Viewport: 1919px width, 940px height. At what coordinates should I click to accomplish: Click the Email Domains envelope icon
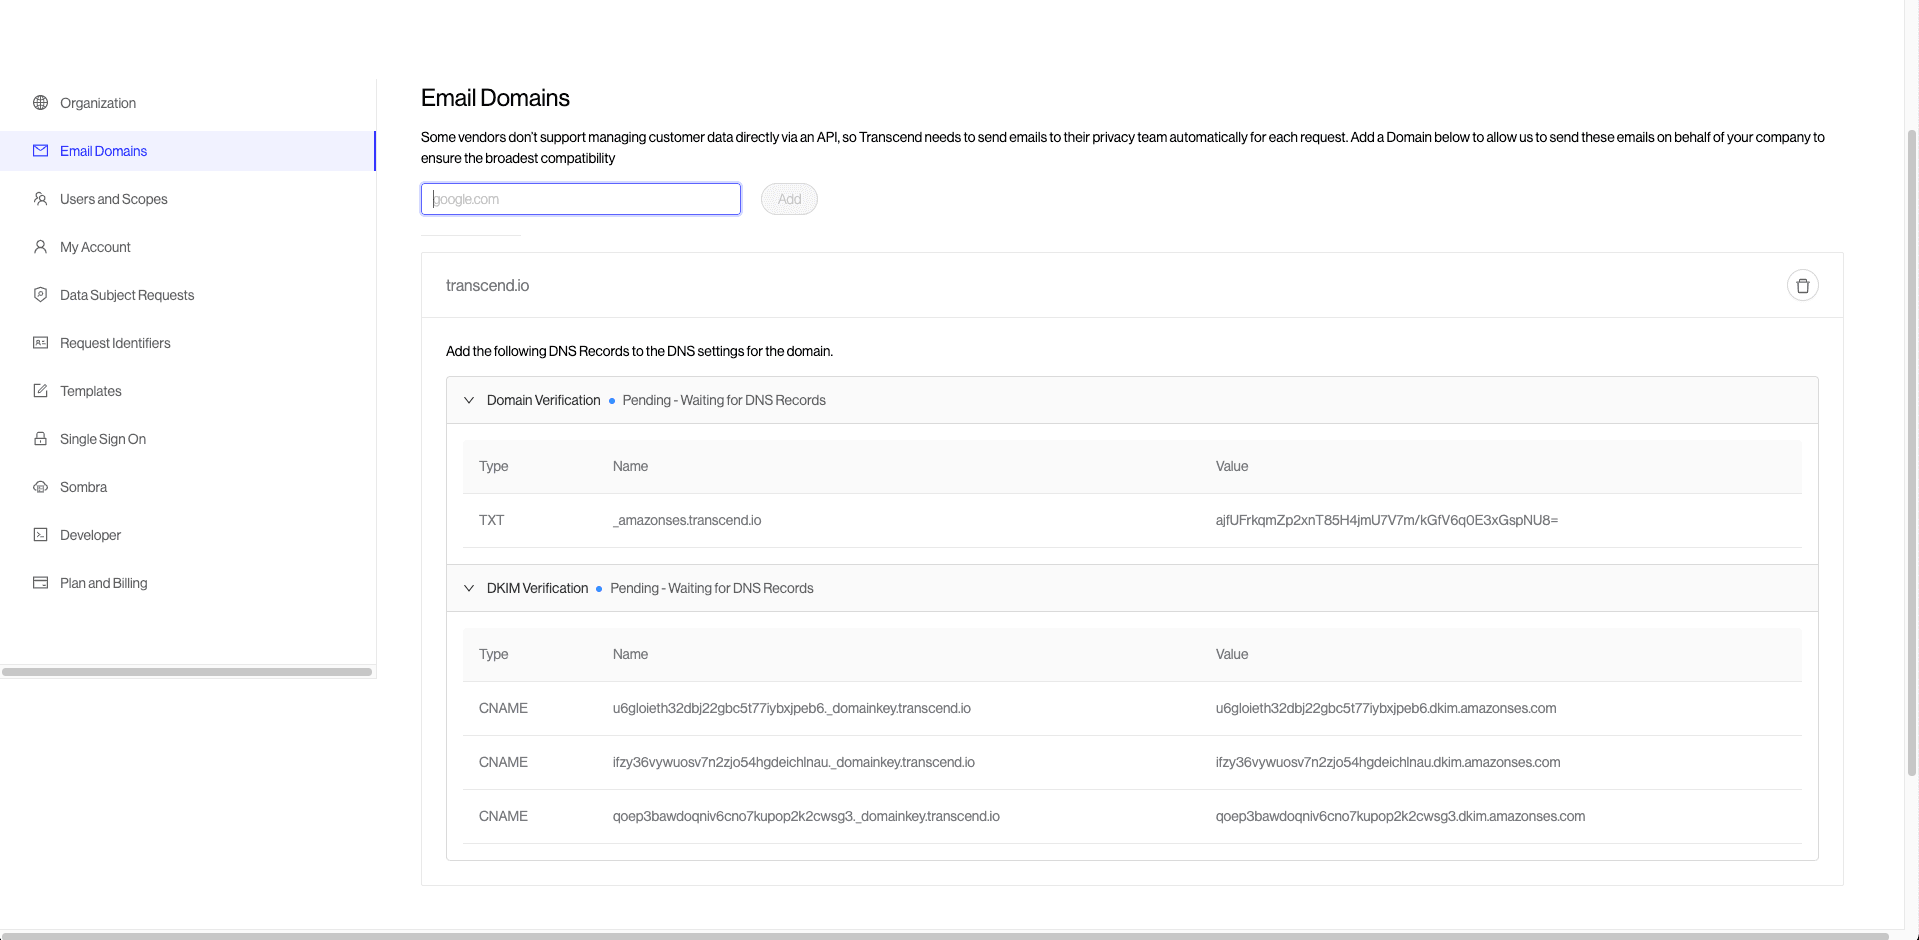tap(40, 151)
